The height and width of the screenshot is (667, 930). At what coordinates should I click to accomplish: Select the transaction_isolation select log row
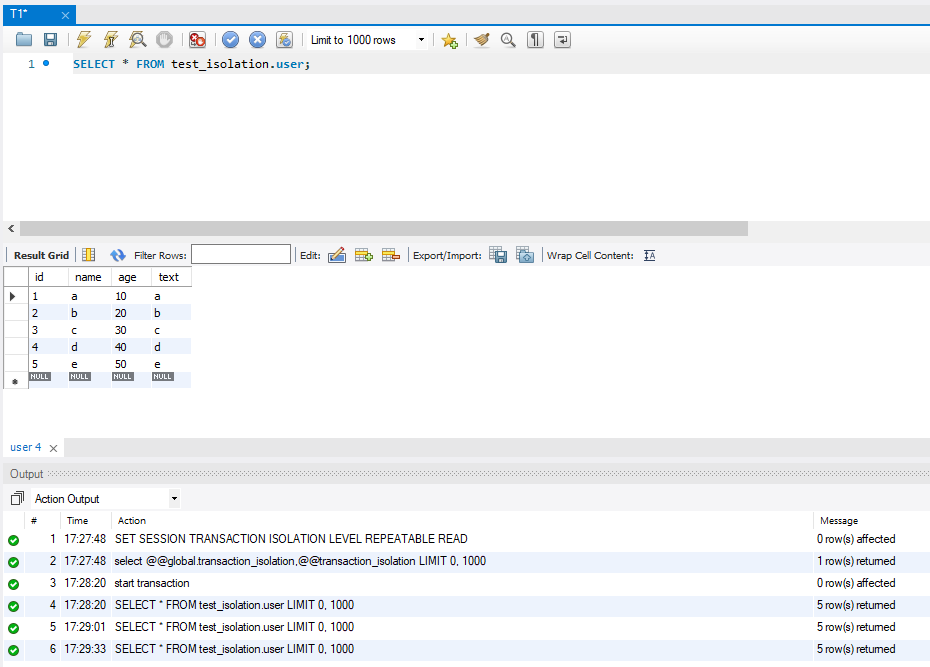click(x=466, y=561)
